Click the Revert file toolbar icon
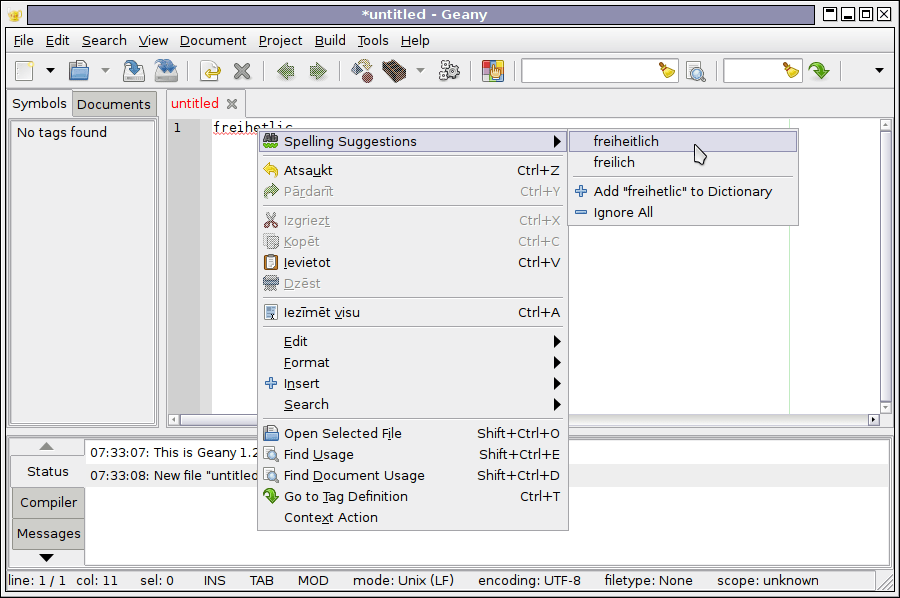Viewport: 900px width, 598px height. [211, 71]
